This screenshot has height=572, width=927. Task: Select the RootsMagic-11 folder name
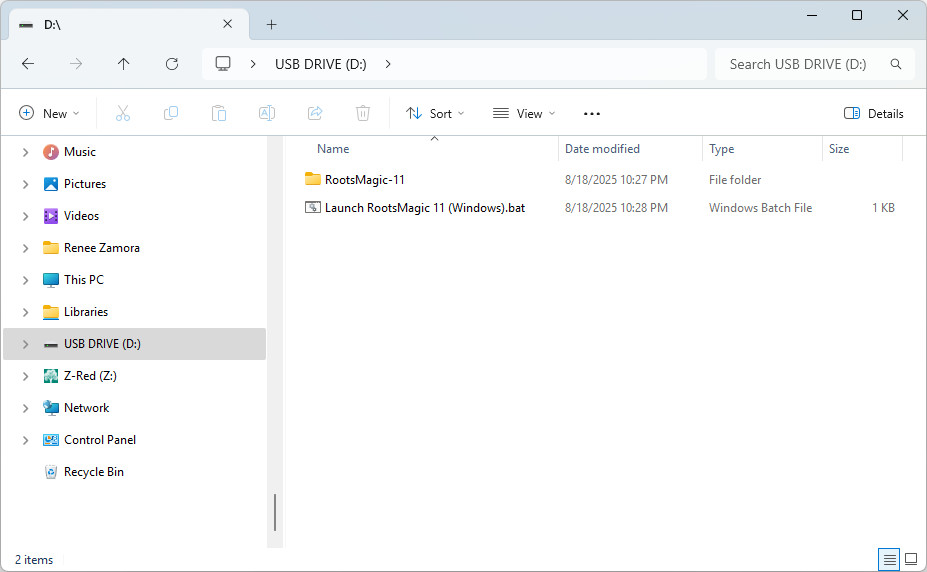click(x=364, y=180)
